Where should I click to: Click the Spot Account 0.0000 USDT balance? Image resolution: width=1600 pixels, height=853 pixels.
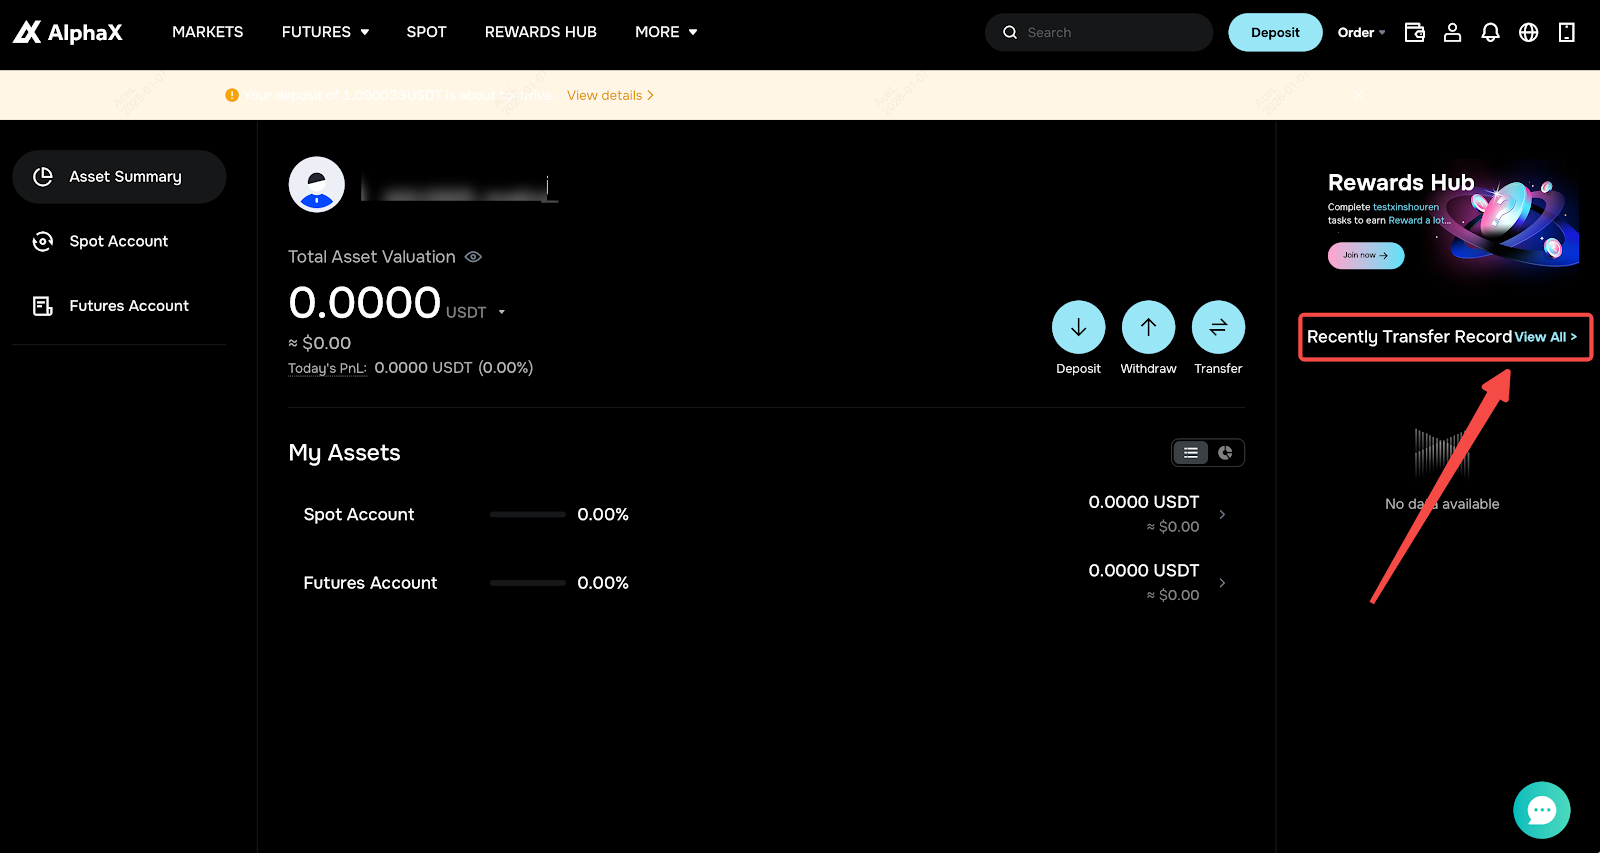(1143, 502)
